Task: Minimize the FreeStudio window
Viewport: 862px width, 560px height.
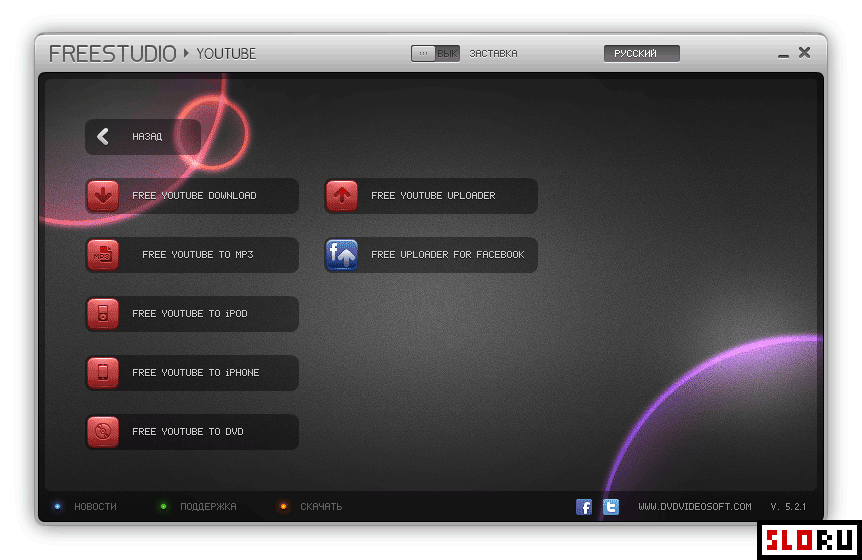Action: click(x=783, y=54)
